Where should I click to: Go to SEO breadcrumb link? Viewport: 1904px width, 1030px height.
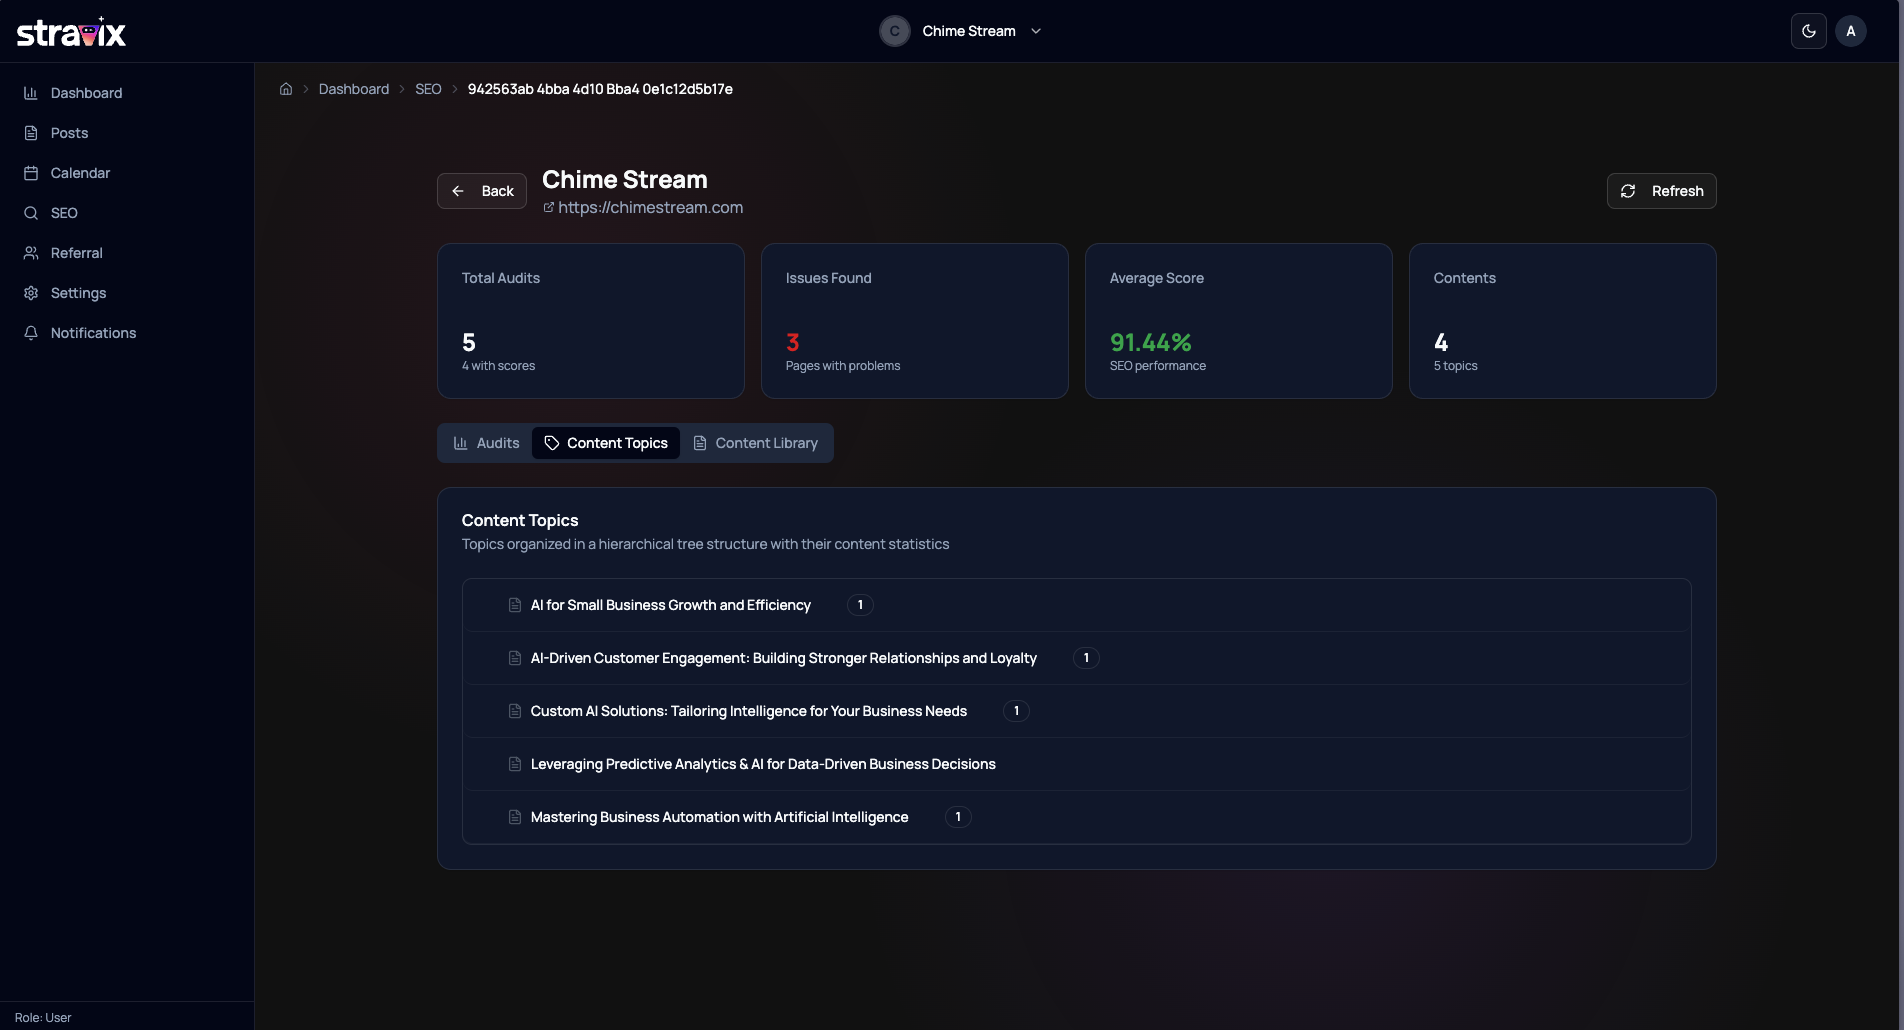click(x=428, y=89)
